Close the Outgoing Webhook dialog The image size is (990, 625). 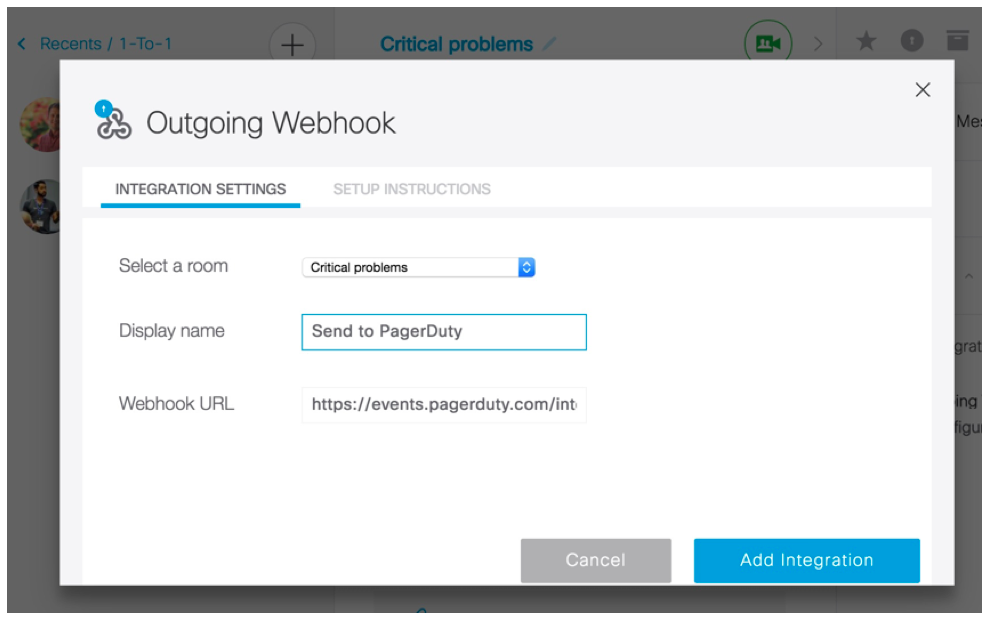922,90
